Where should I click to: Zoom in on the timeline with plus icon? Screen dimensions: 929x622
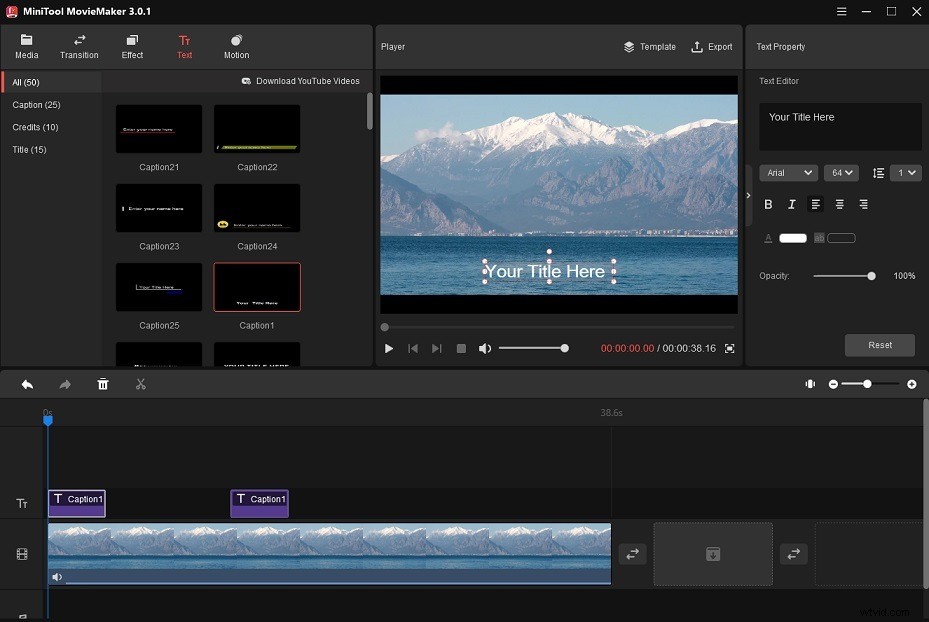[x=911, y=384]
